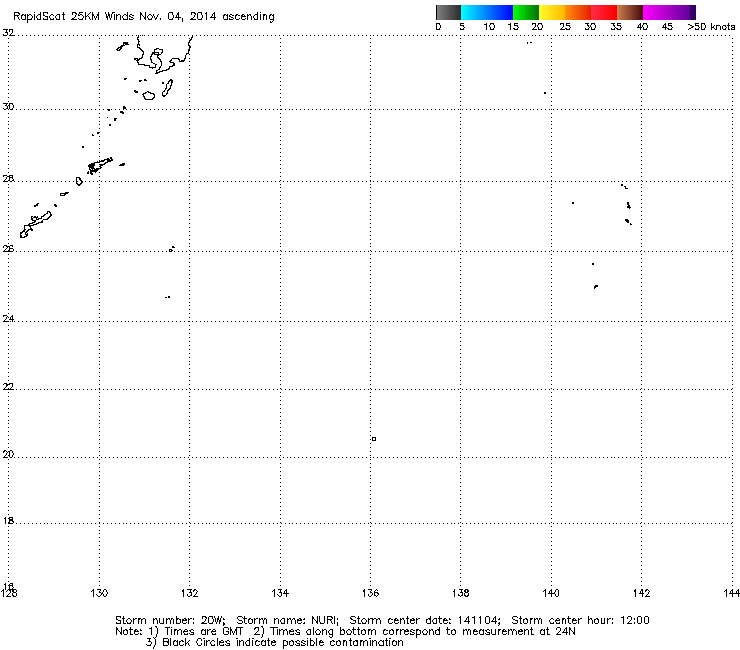
Task: Click the green 15-20 knots color segment
Action: pos(526,12)
